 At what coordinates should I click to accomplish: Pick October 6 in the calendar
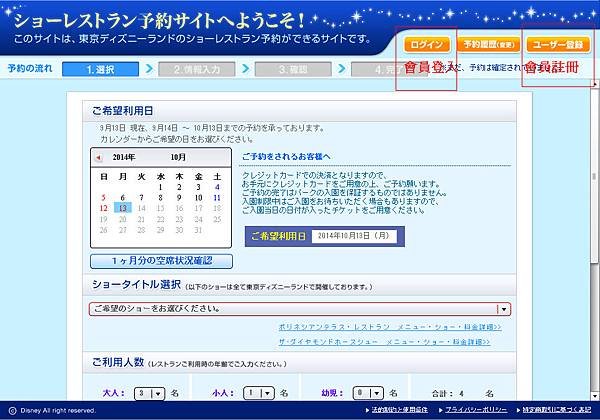pos(122,198)
